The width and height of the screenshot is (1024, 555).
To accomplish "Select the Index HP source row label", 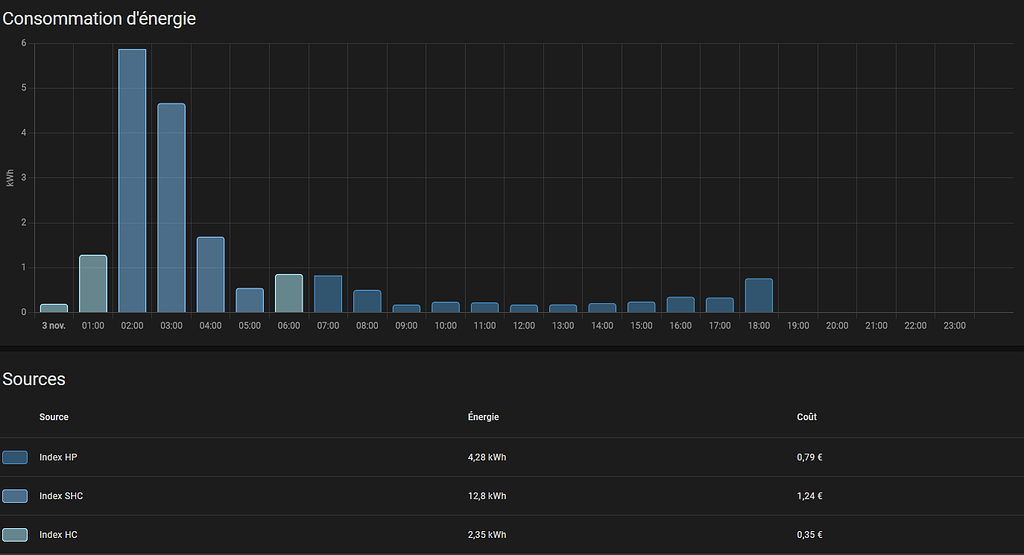I will click(x=58, y=457).
